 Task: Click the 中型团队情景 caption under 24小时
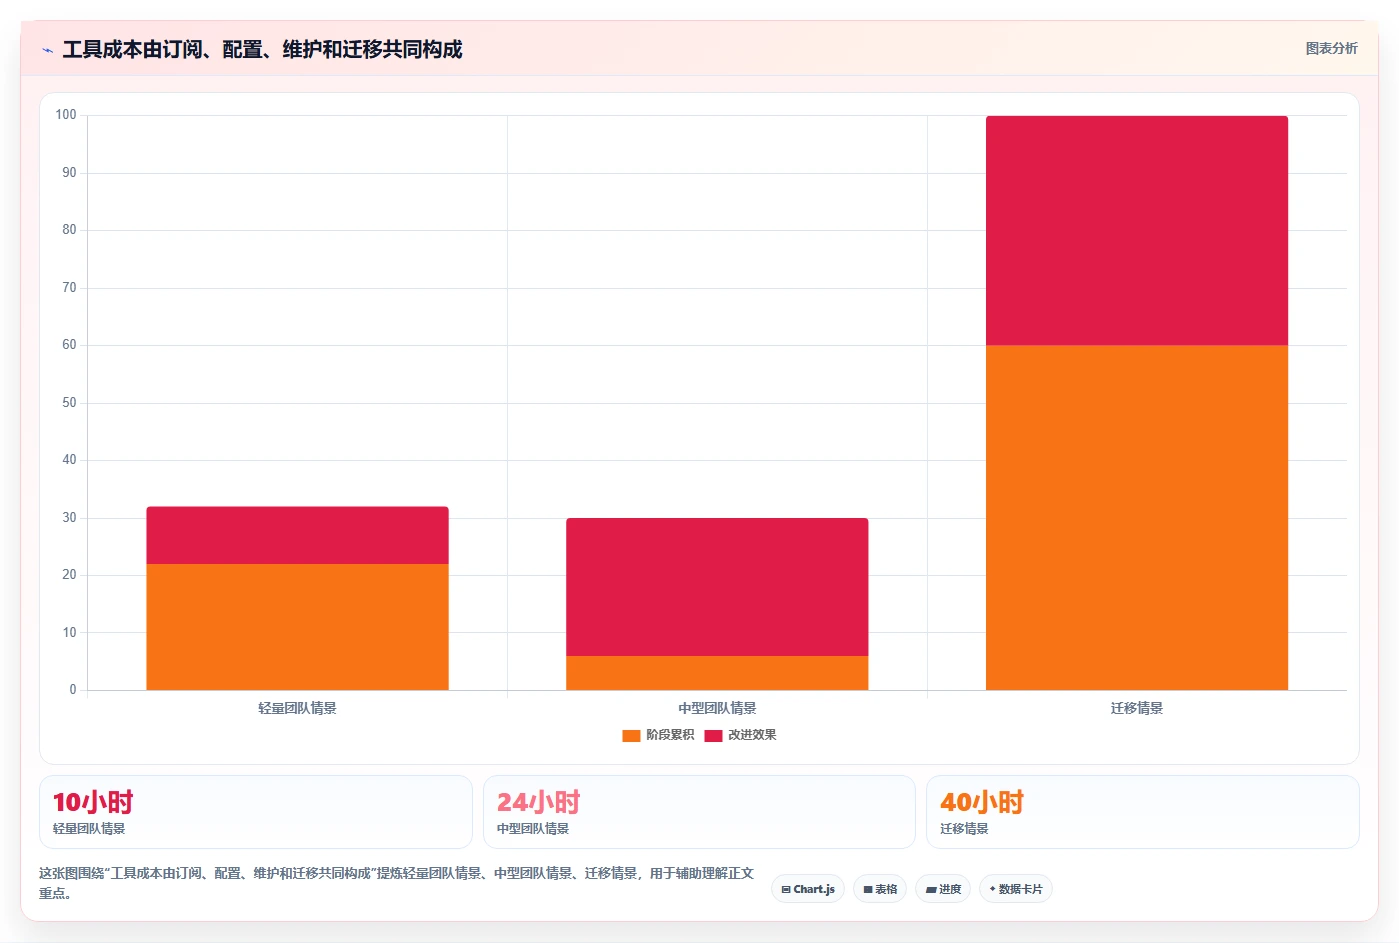533,829
